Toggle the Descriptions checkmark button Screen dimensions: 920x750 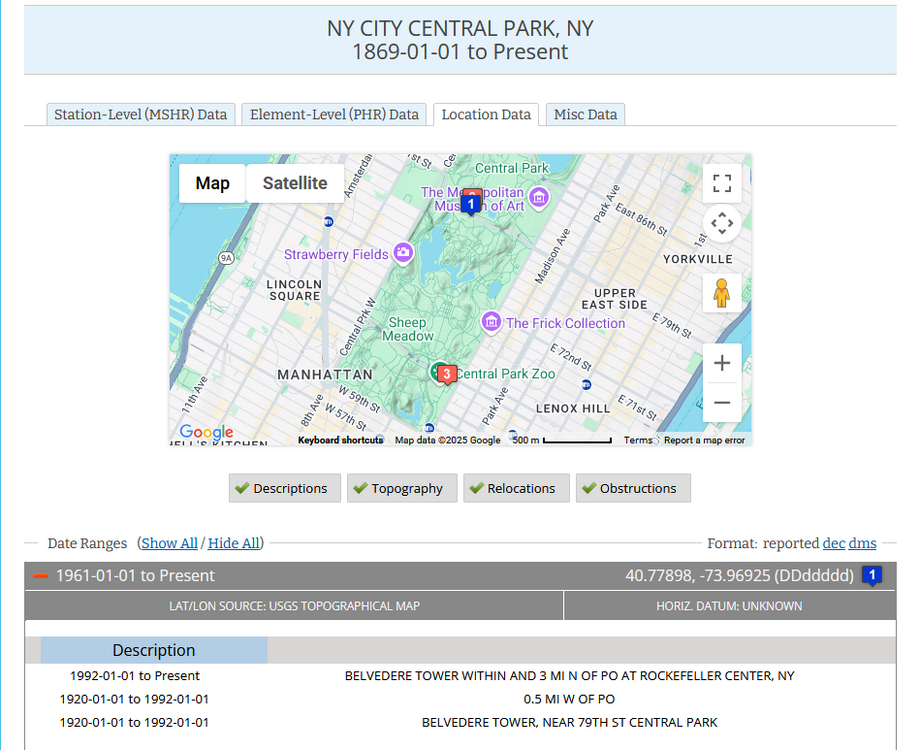tap(285, 488)
